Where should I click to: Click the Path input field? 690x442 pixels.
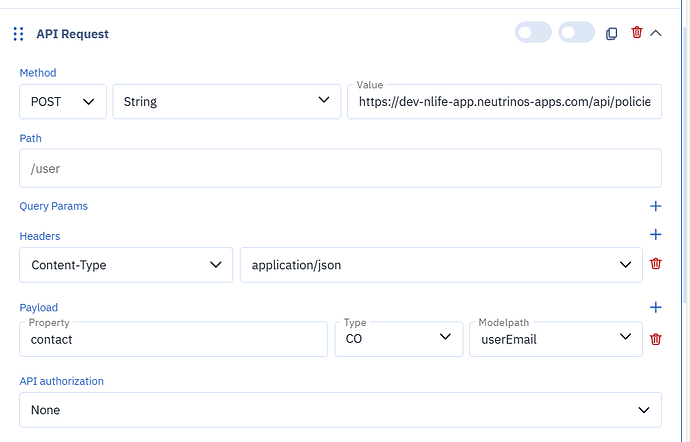tap(341, 168)
